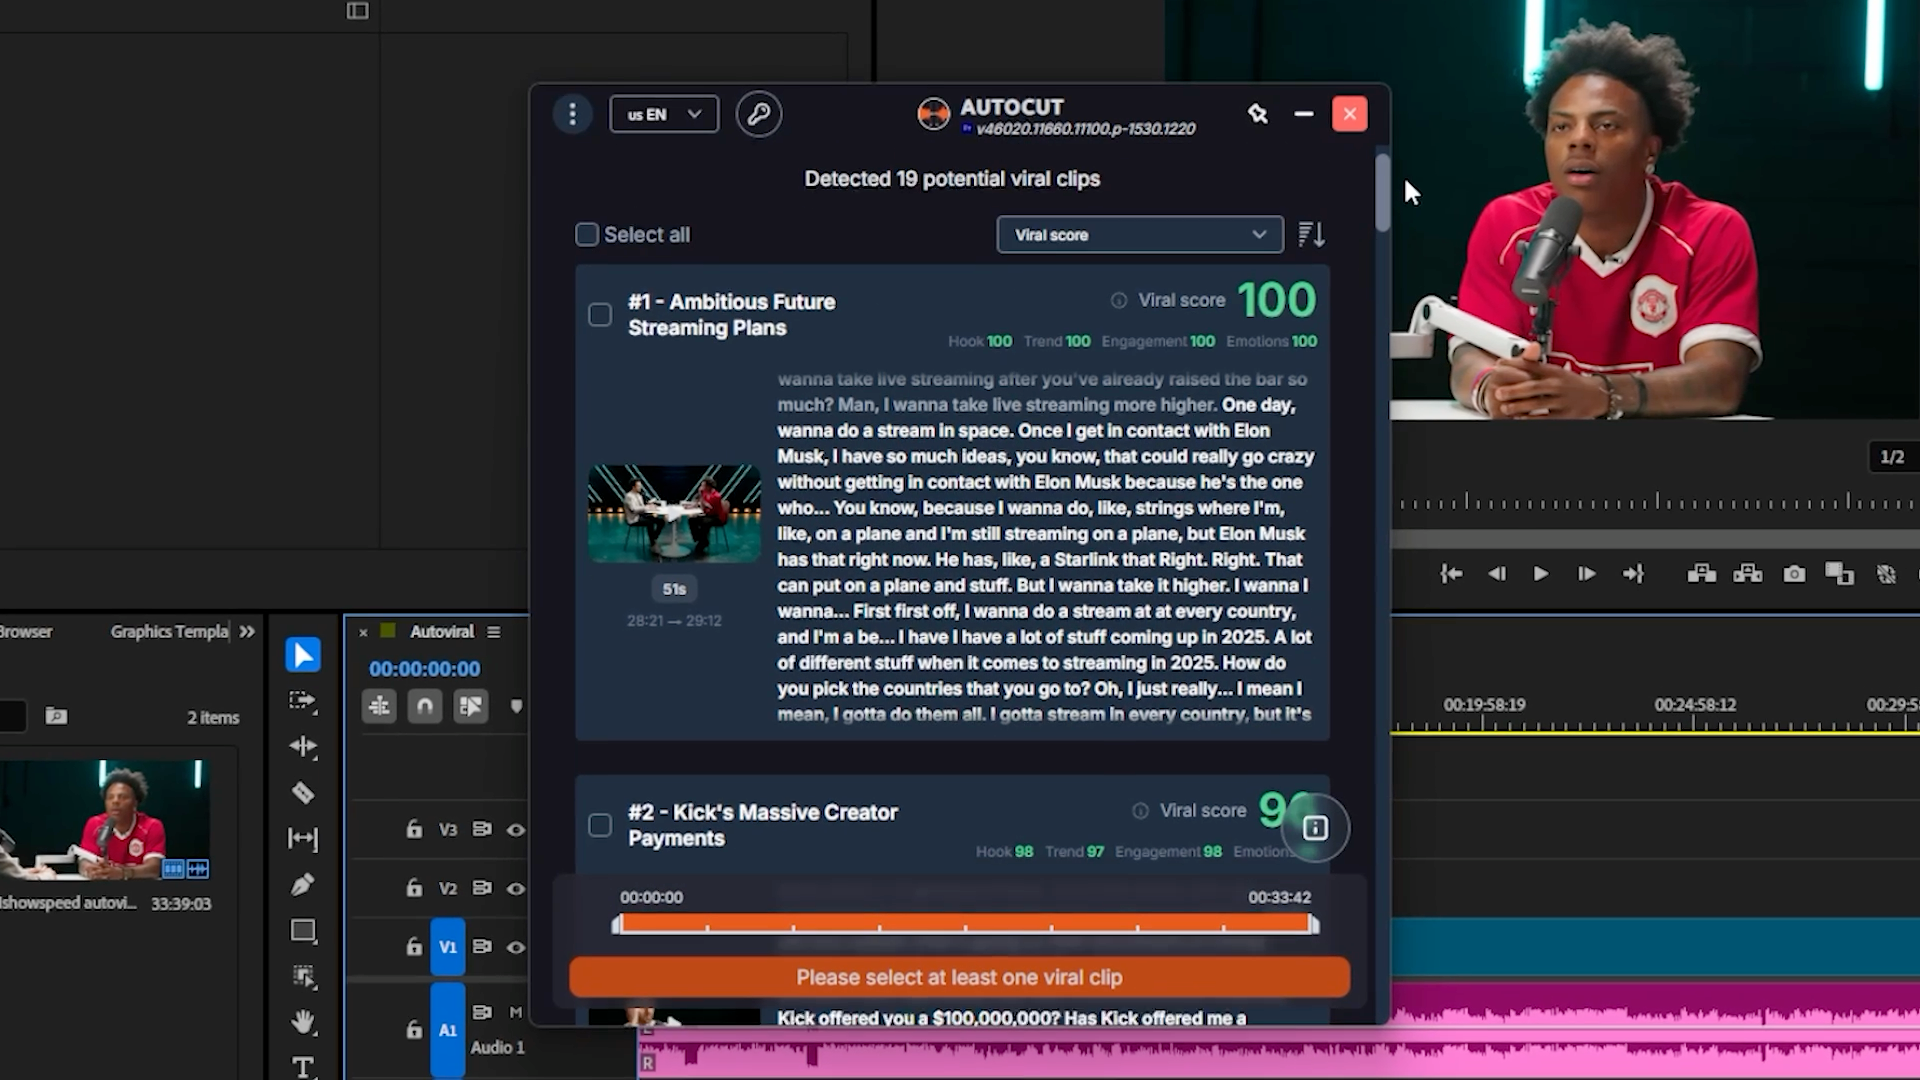Choose the Selection tool in Premiere toolbar
Image resolution: width=1920 pixels, height=1080 pixels.
point(303,655)
